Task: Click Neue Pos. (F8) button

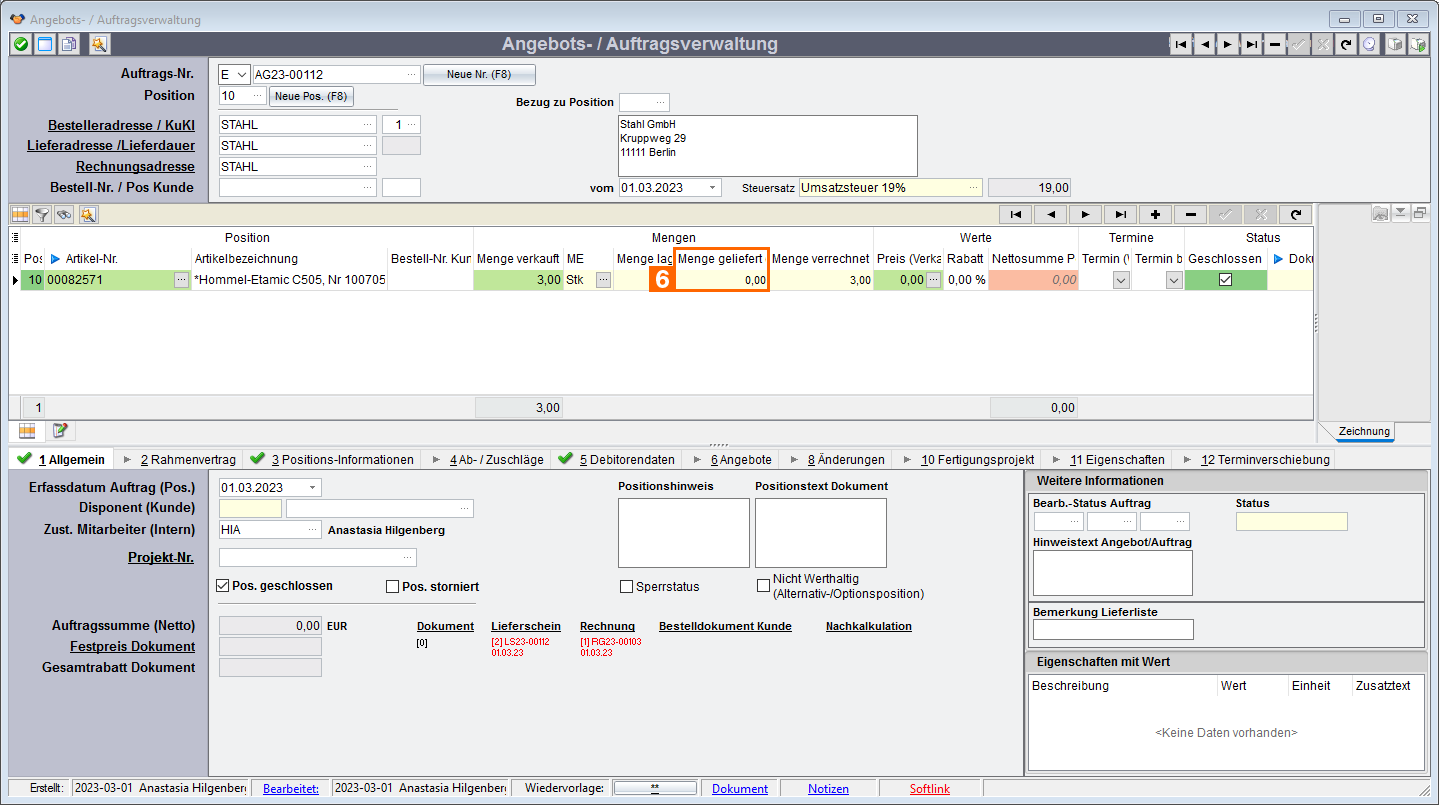Action: pyautogui.click(x=311, y=96)
